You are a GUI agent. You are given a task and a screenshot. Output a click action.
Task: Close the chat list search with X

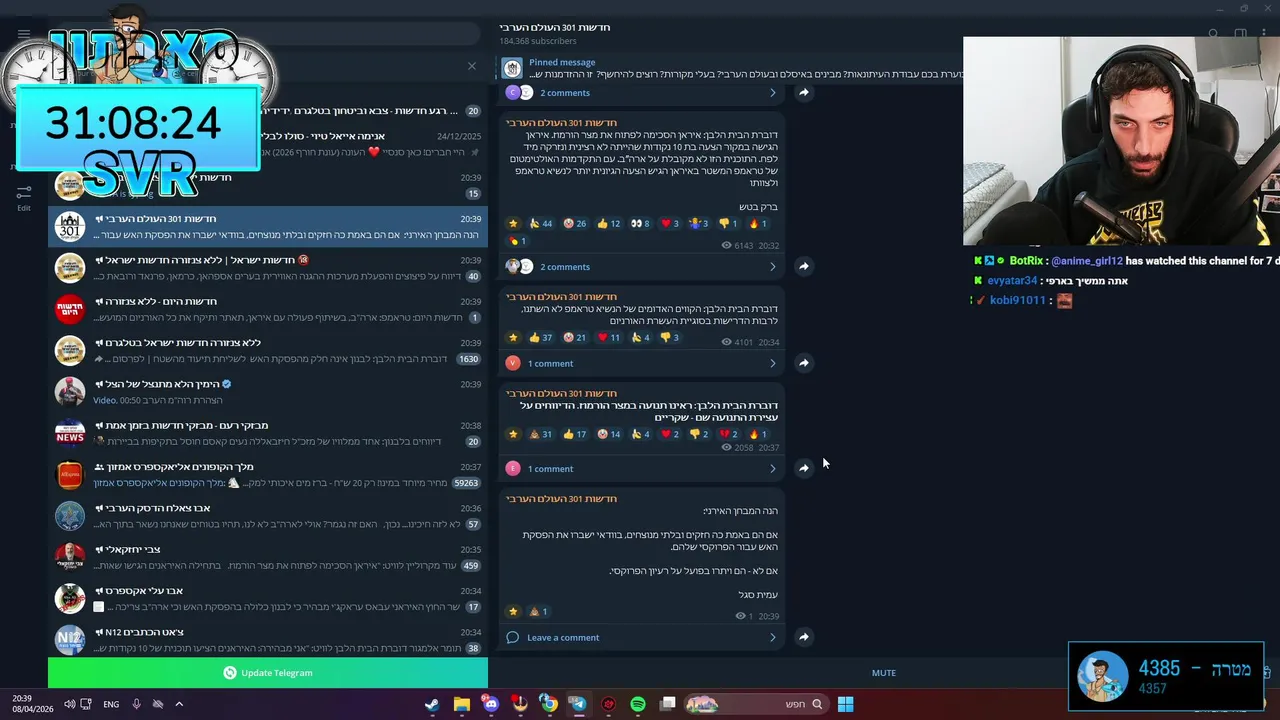[x=472, y=66]
